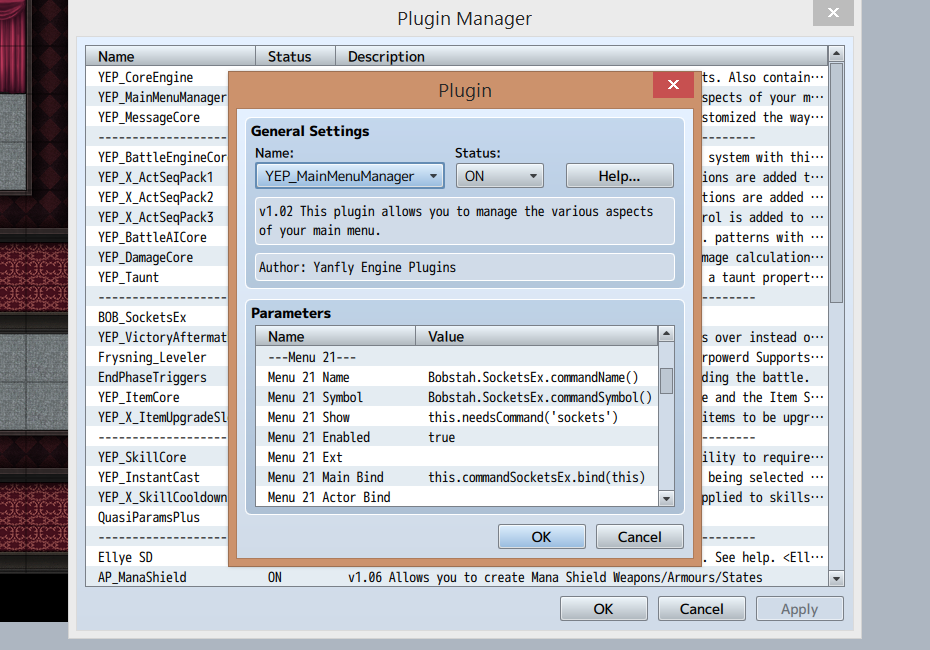The image size is (930, 650).
Task: Select Frysning_Leveler in plugin list
Action: pos(152,358)
